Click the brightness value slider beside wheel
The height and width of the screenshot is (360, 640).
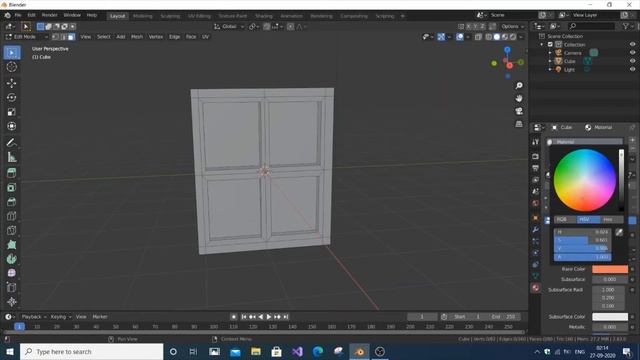(621, 180)
